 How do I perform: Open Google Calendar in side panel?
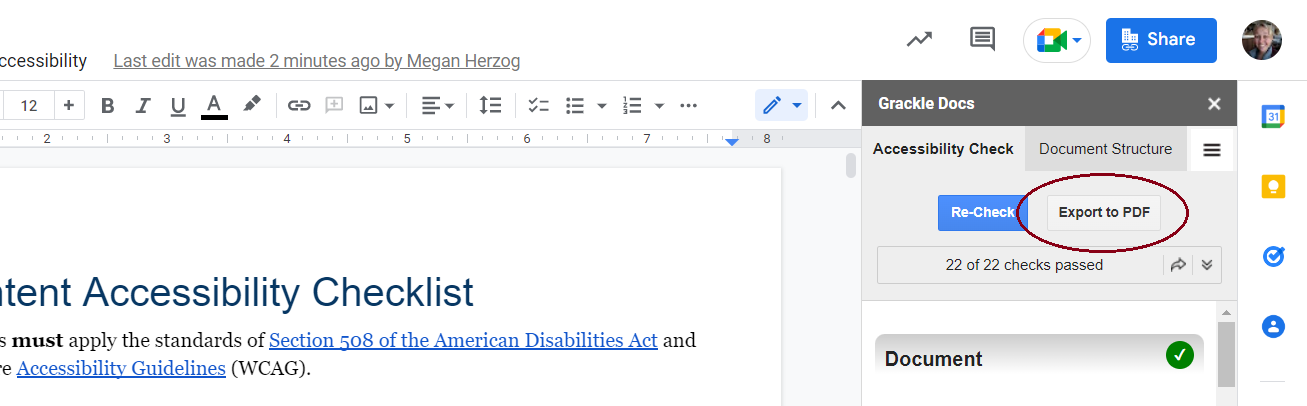(x=1273, y=117)
